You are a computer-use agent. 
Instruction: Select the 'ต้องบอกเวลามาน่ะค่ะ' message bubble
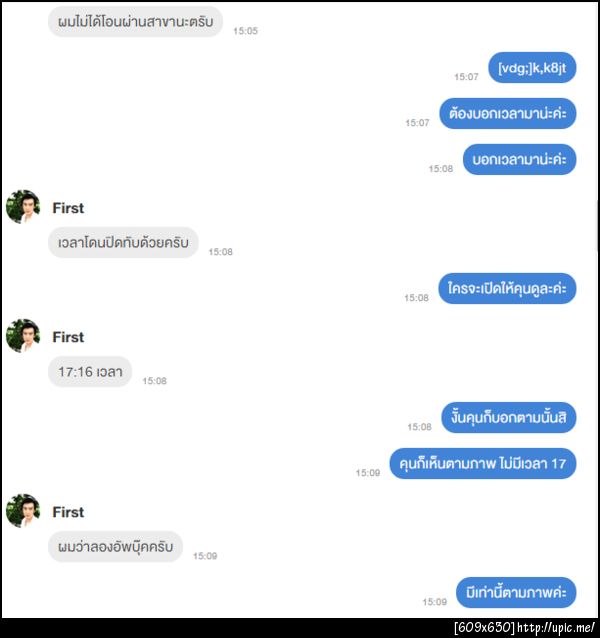[x=508, y=114]
